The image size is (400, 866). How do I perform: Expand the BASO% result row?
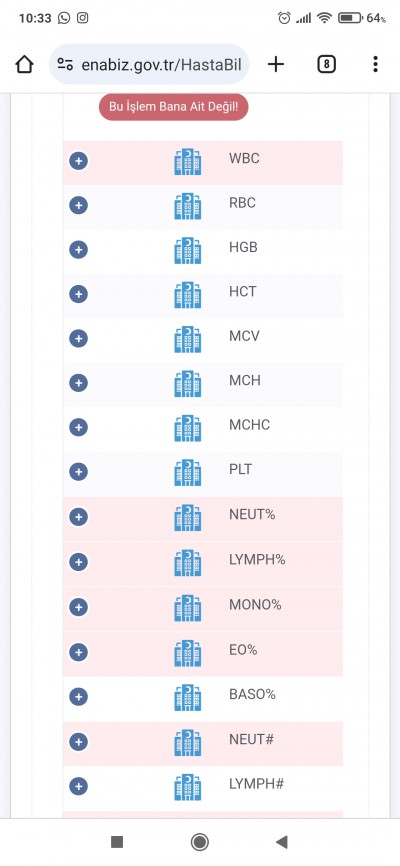click(78, 697)
